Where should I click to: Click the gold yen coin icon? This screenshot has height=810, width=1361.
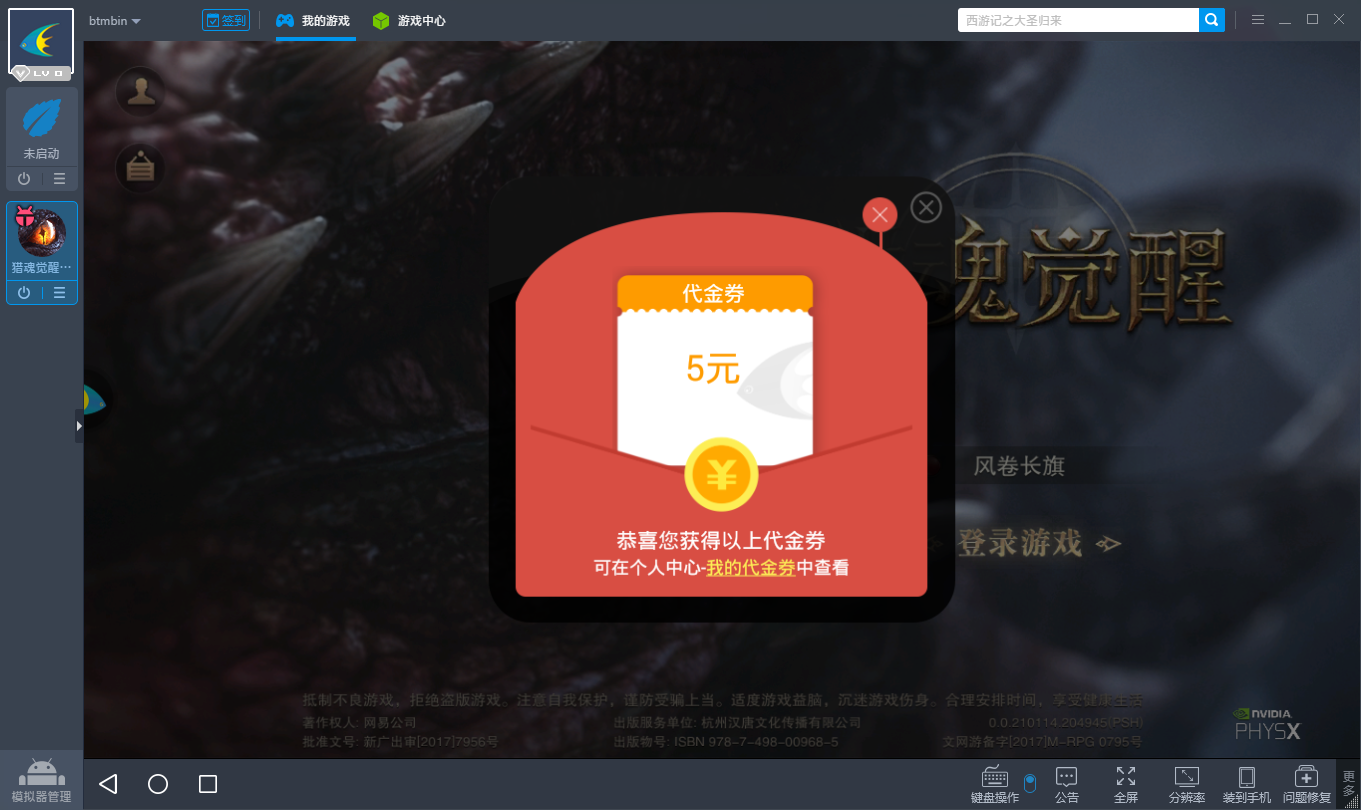click(x=721, y=475)
